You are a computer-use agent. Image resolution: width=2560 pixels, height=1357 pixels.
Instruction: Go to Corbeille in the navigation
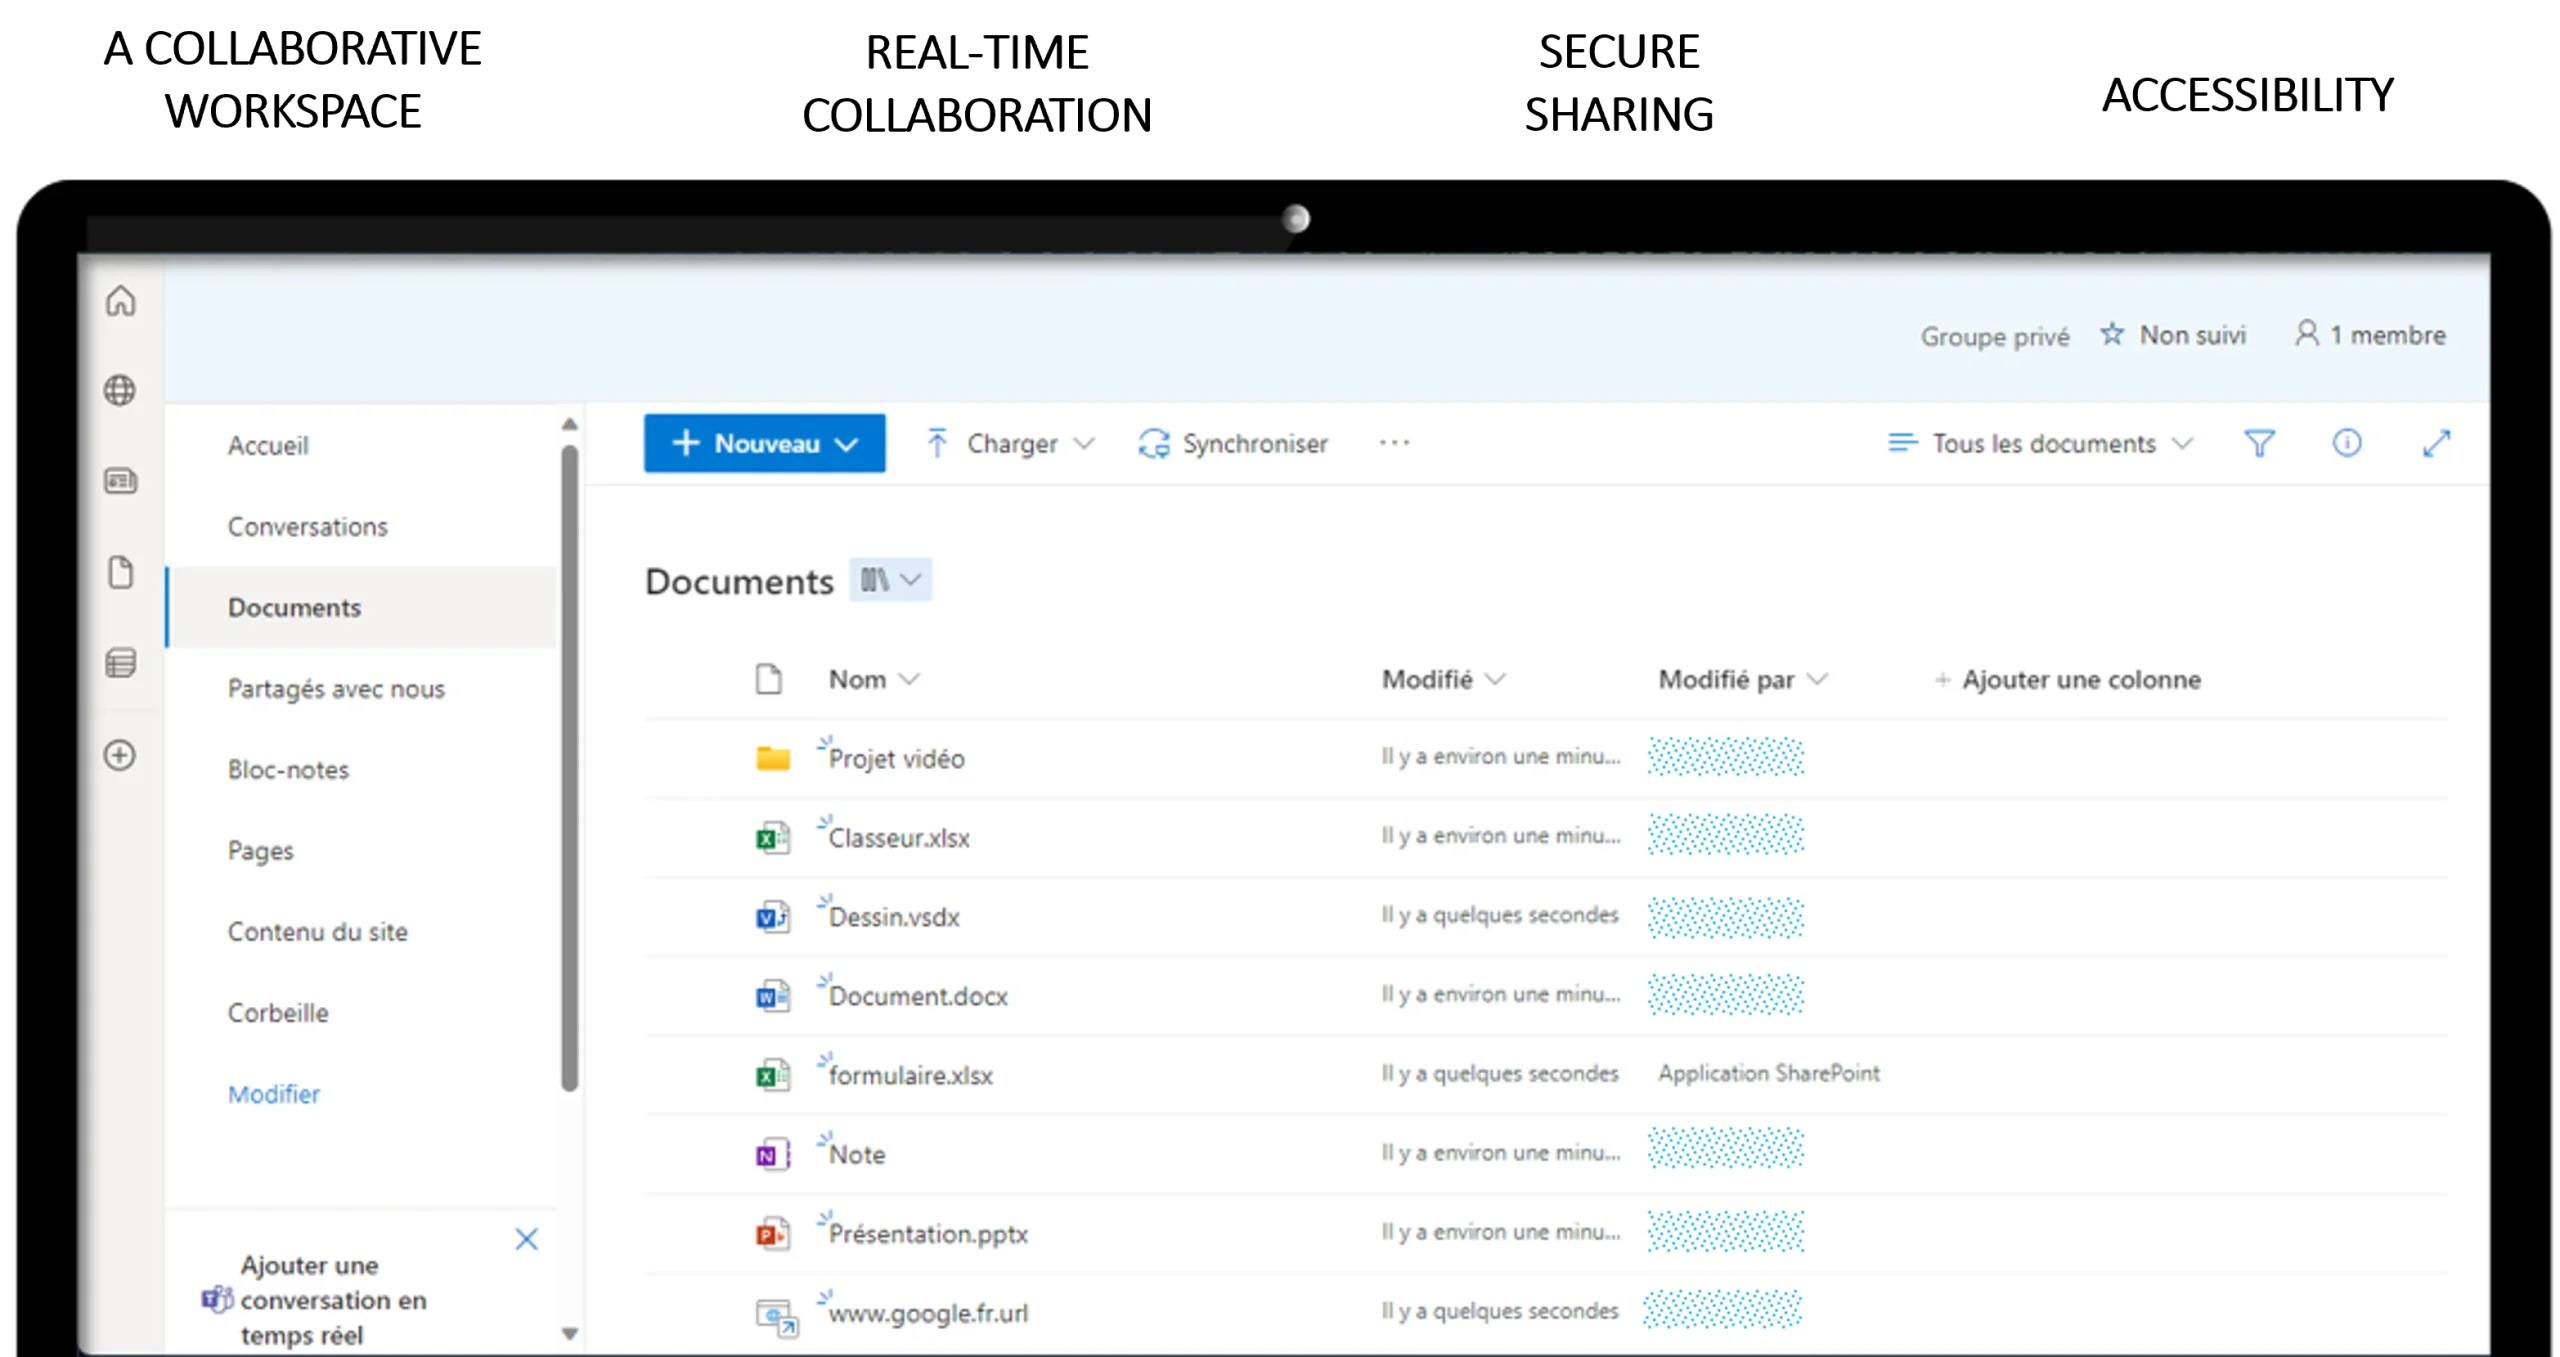[278, 1013]
